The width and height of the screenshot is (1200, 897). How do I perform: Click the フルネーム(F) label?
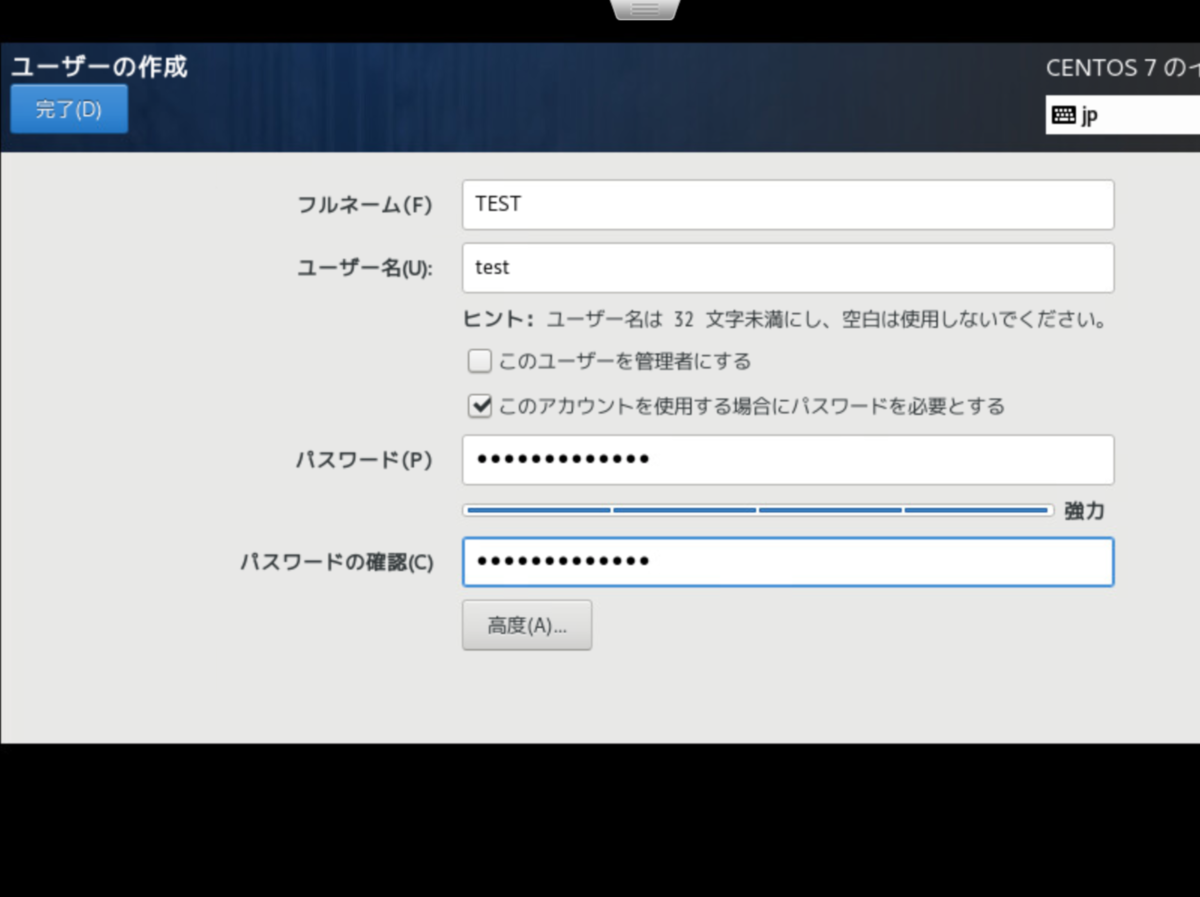[364, 204]
